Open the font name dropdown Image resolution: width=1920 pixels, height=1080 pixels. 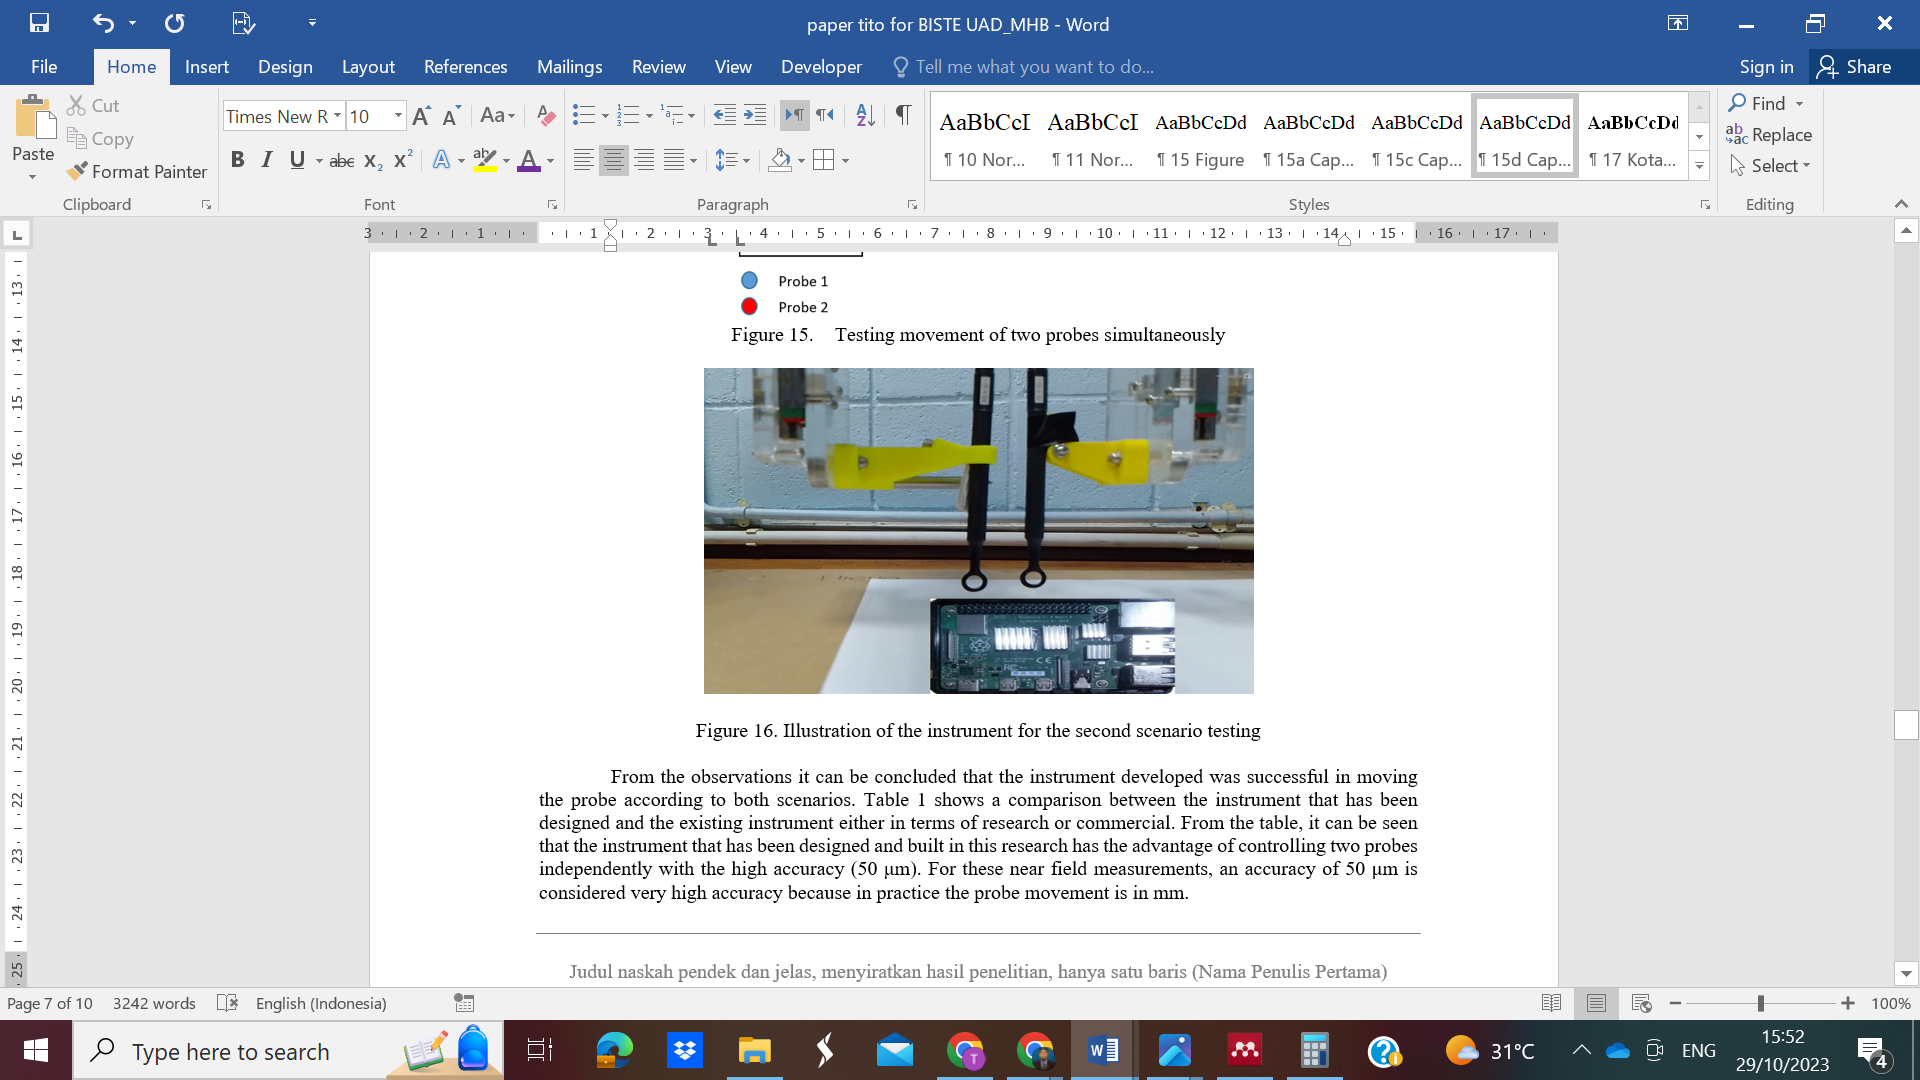click(x=338, y=116)
